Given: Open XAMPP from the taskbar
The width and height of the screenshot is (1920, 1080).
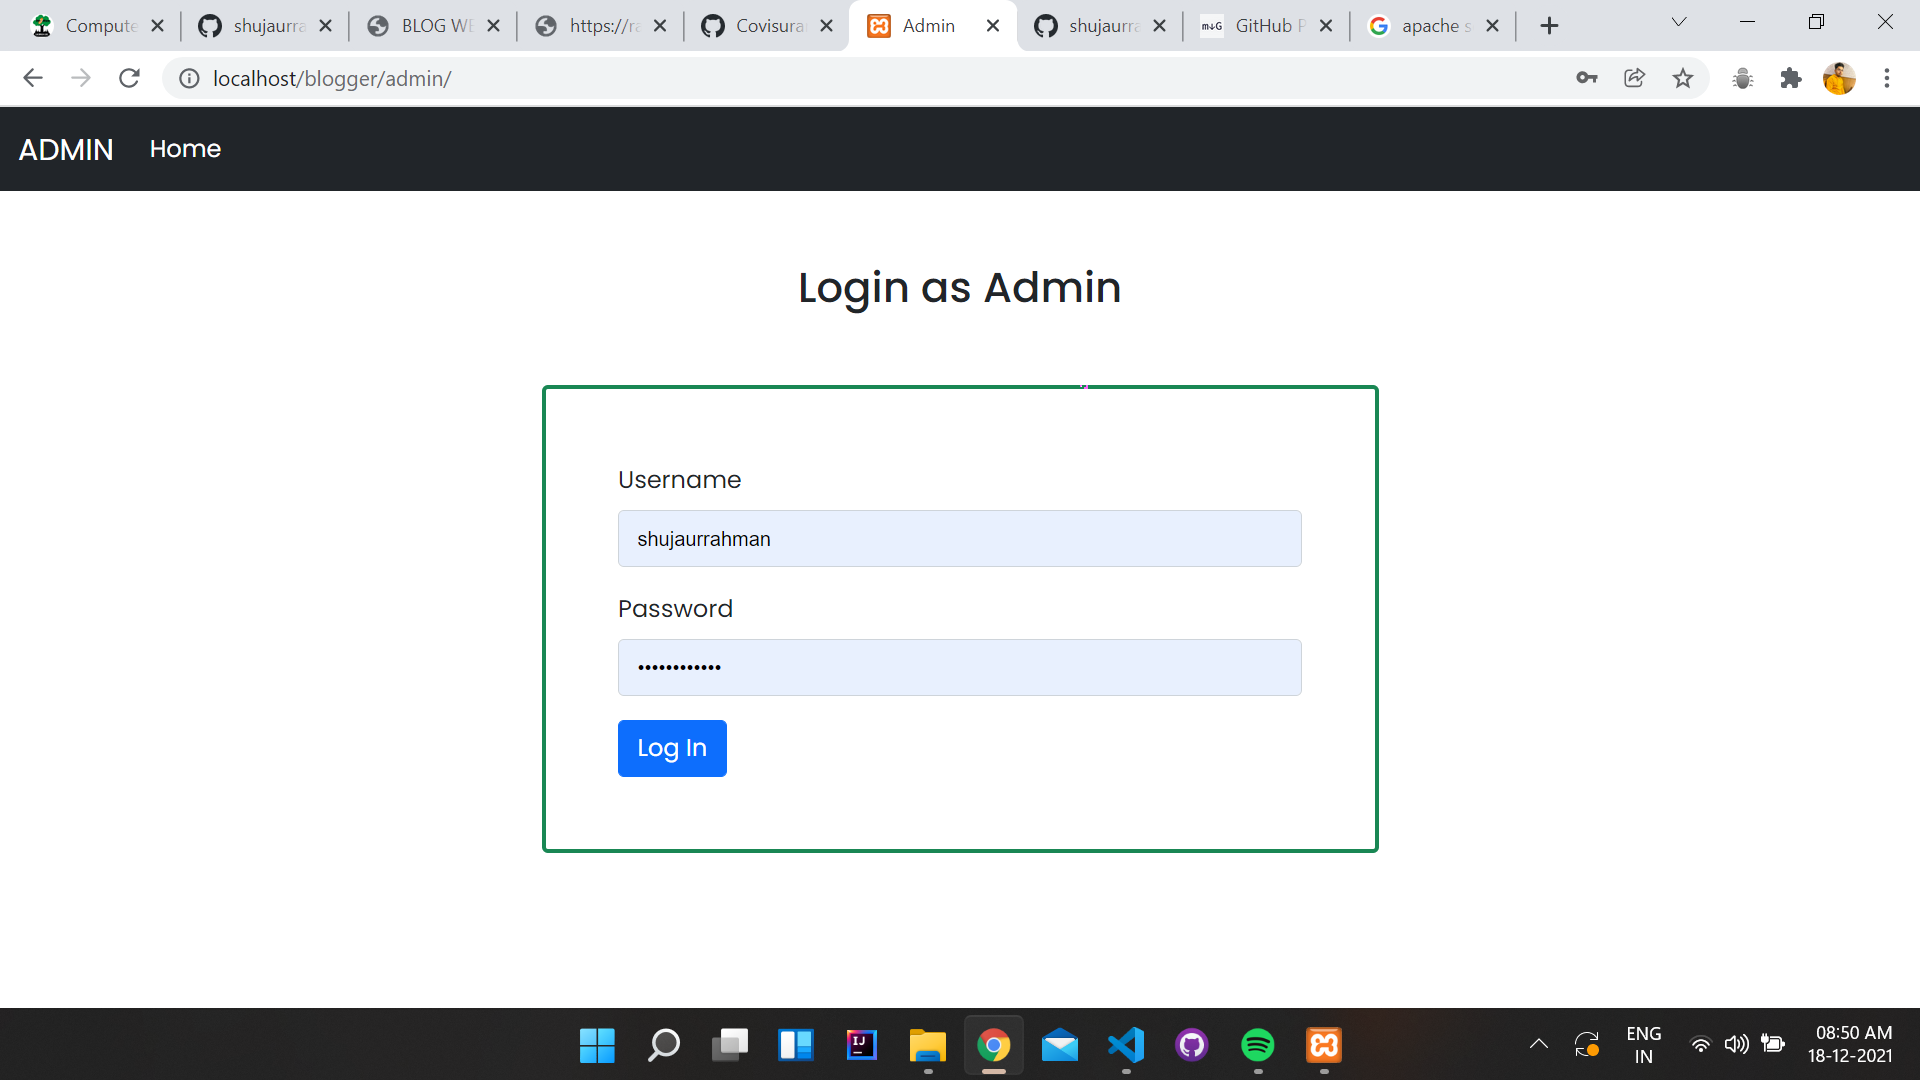Looking at the screenshot, I should coord(1323,1045).
